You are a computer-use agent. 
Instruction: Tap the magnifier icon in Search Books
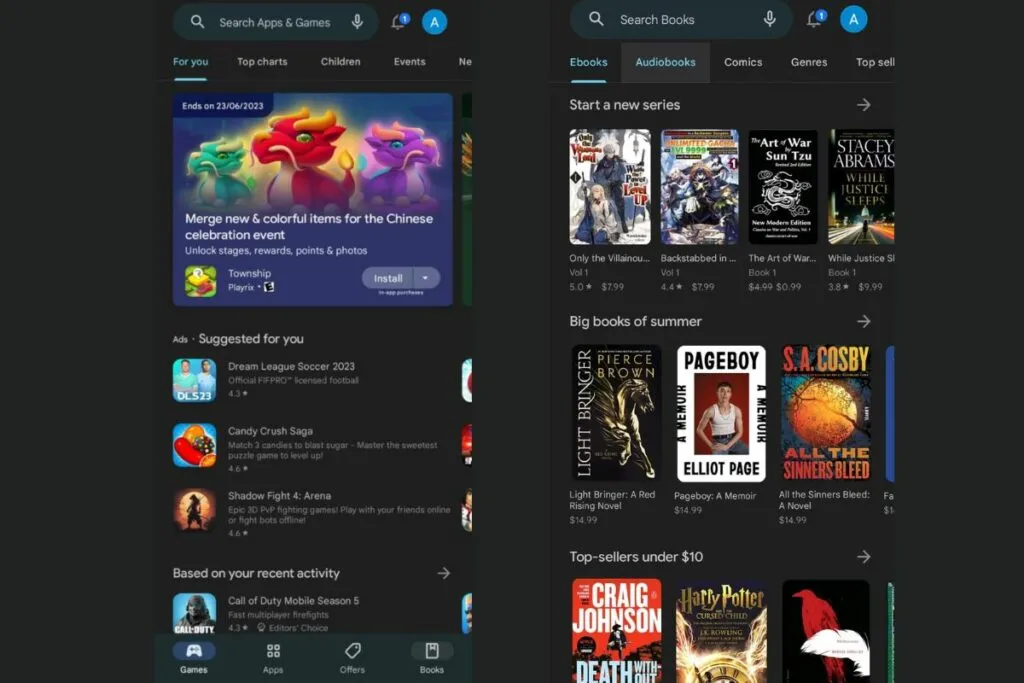596,19
